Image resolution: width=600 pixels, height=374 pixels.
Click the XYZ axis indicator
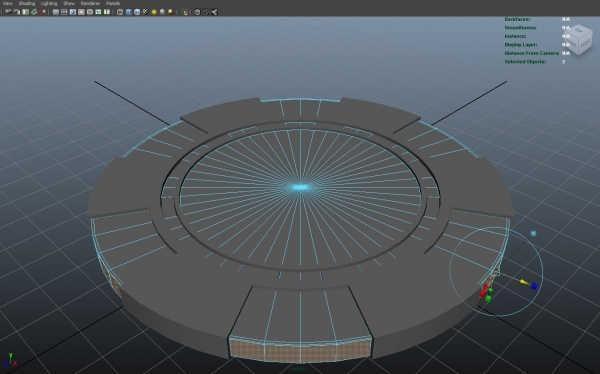(10, 360)
